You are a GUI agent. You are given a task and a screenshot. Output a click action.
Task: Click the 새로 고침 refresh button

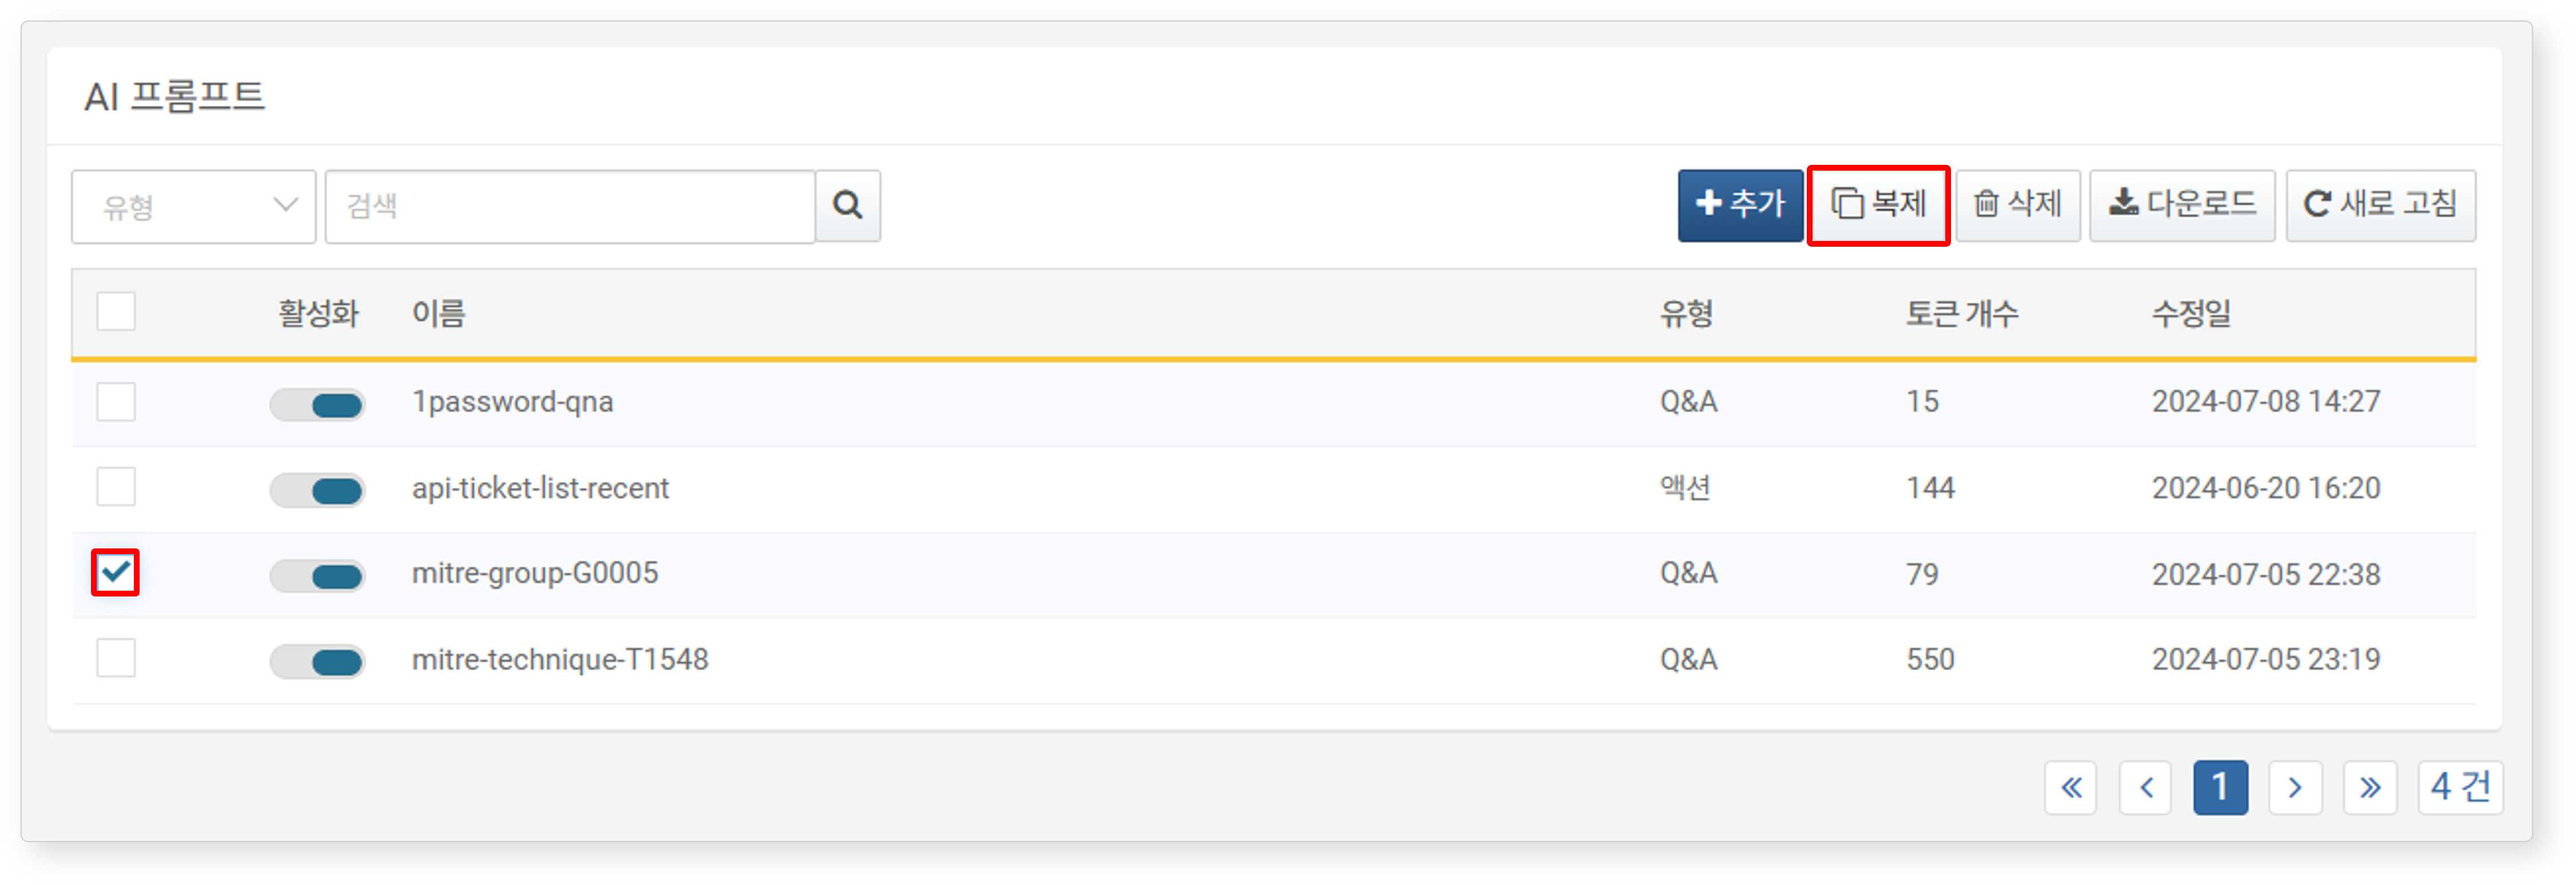tap(2380, 205)
